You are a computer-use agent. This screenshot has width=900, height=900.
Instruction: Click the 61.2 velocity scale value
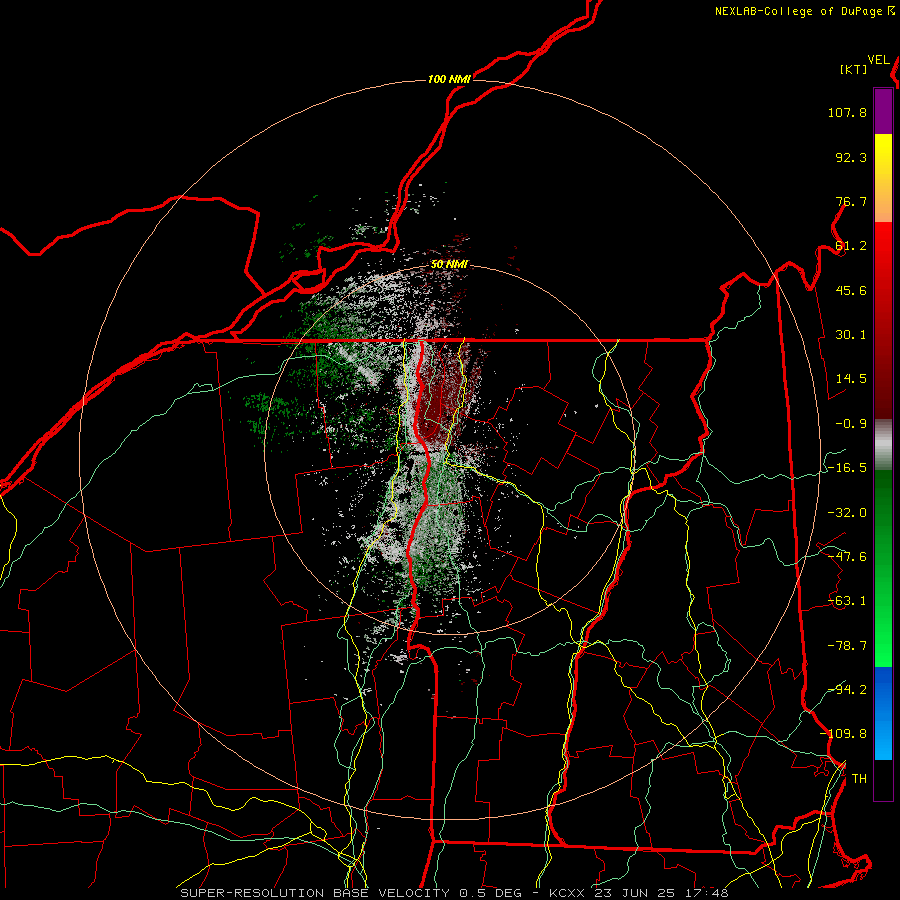point(851,246)
